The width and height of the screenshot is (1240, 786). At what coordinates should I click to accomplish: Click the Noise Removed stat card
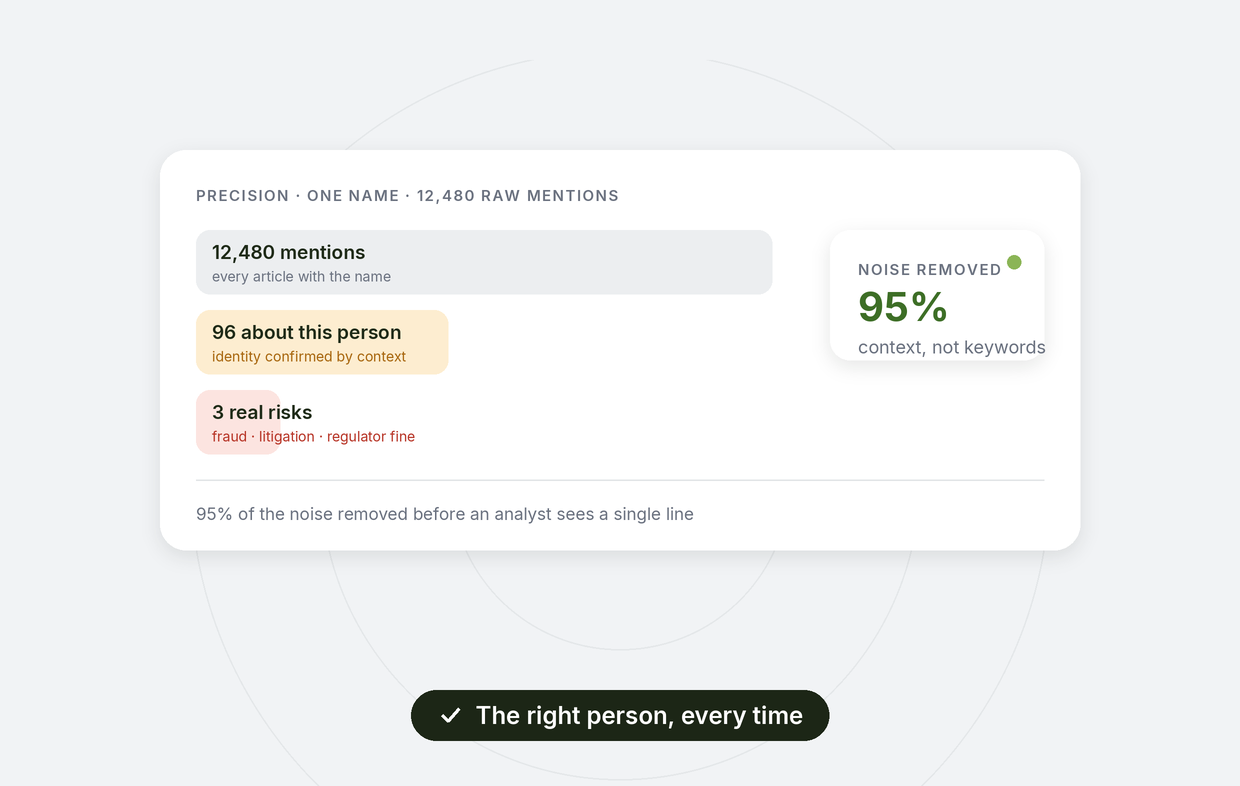pyautogui.click(x=937, y=295)
